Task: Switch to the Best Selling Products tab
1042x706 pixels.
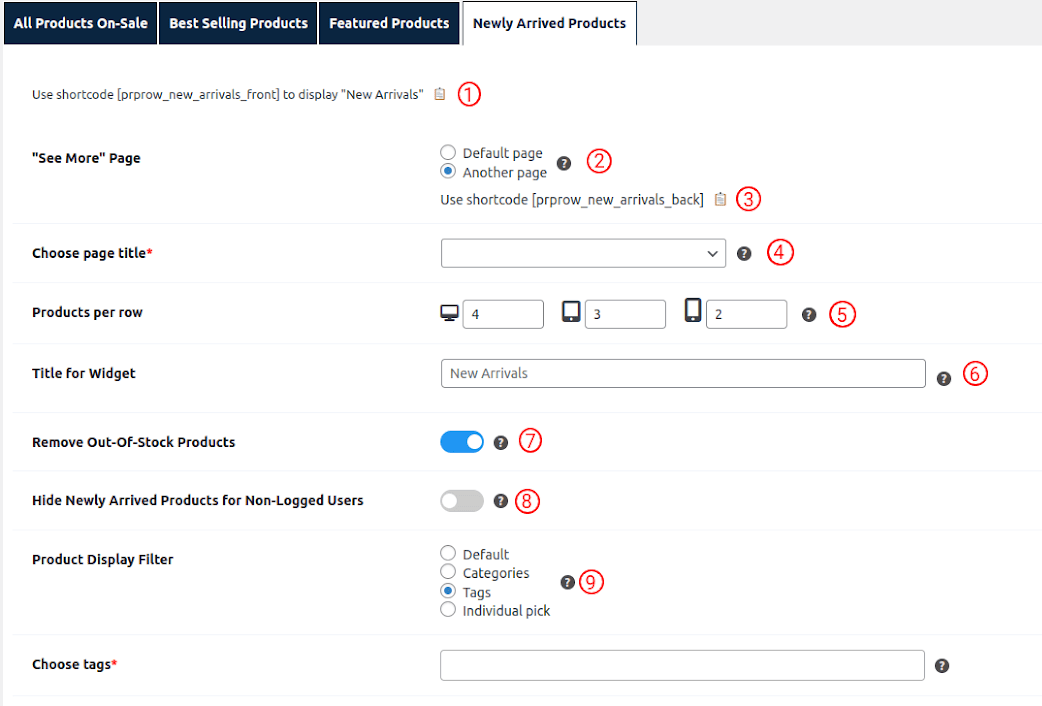Action: (237, 23)
